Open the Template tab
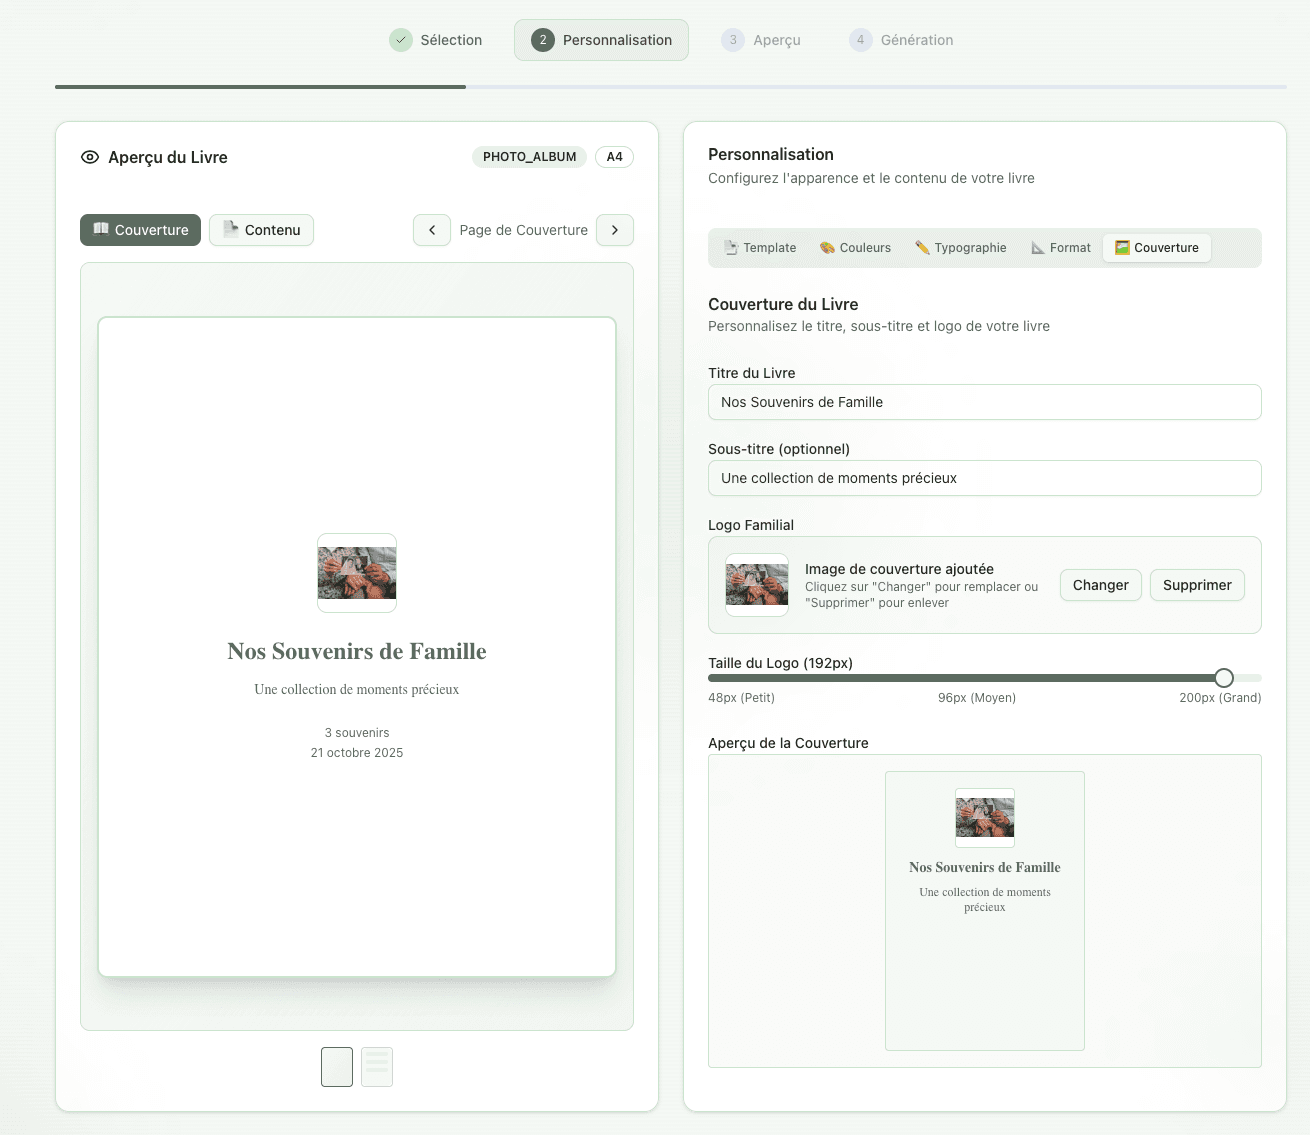The image size is (1310, 1135). (761, 248)
